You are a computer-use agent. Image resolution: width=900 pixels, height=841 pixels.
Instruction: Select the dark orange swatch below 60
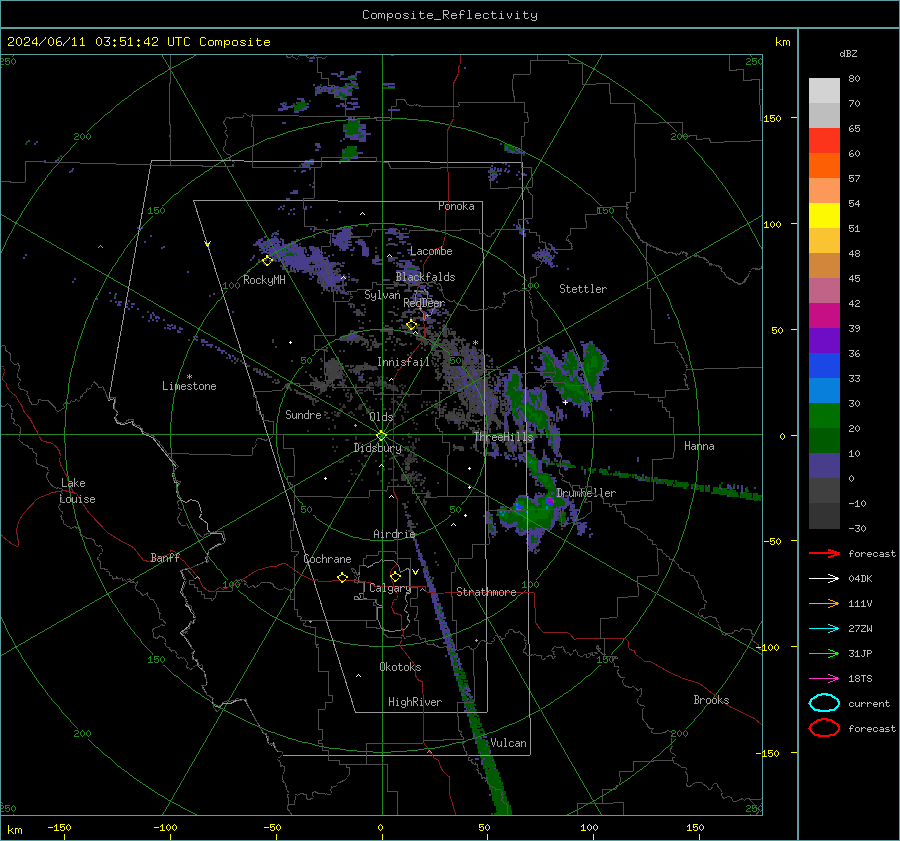tap(824, 166)
